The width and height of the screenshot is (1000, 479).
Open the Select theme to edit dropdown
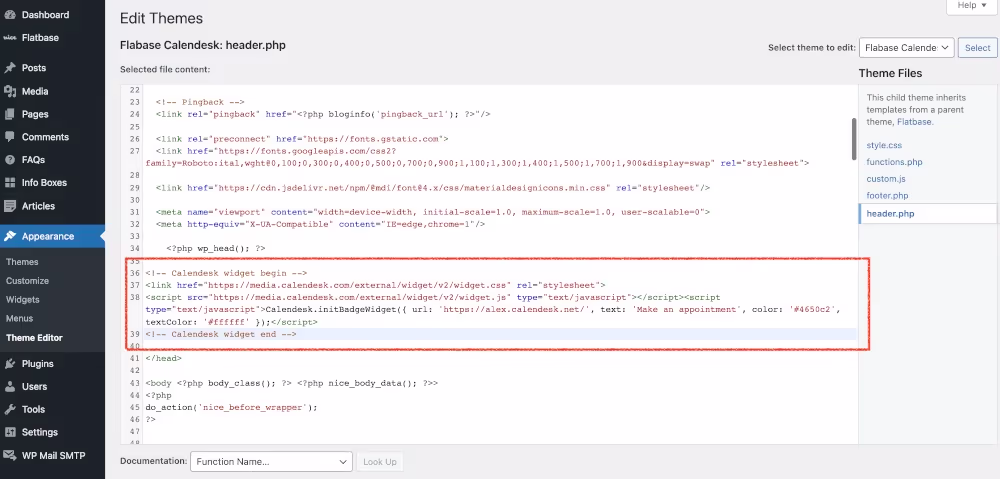(906, 48)
